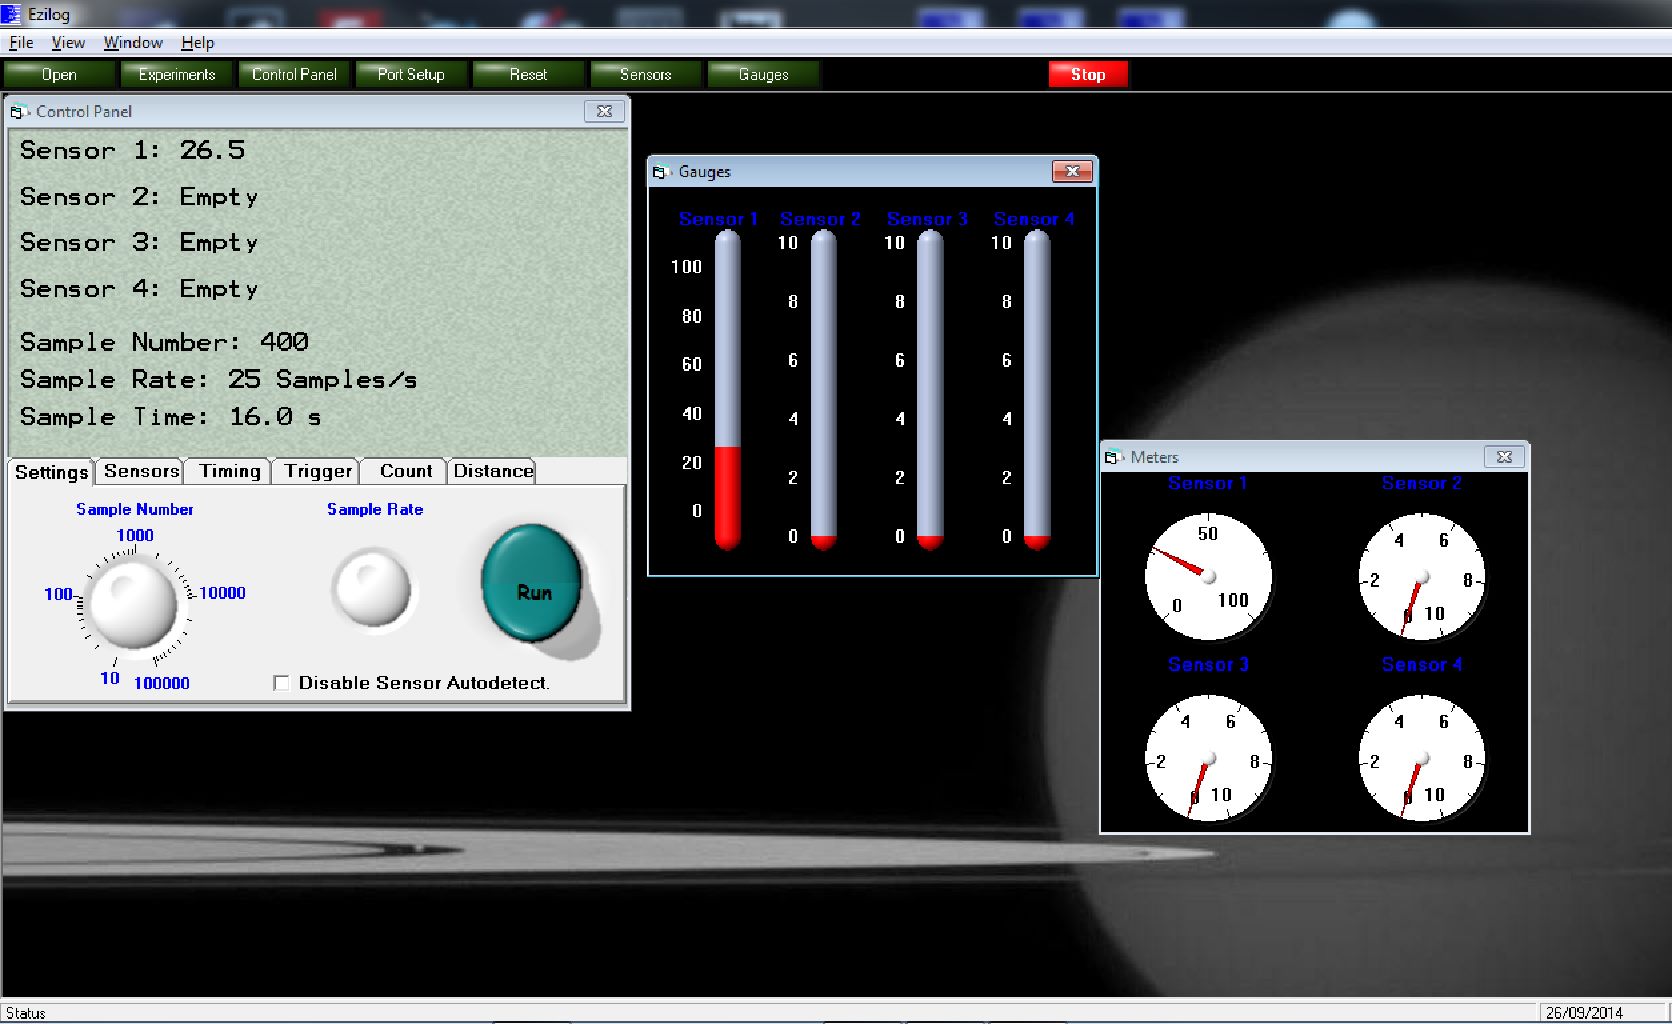
Task: Switch to the Sensors tab
Action: point(141,471)
